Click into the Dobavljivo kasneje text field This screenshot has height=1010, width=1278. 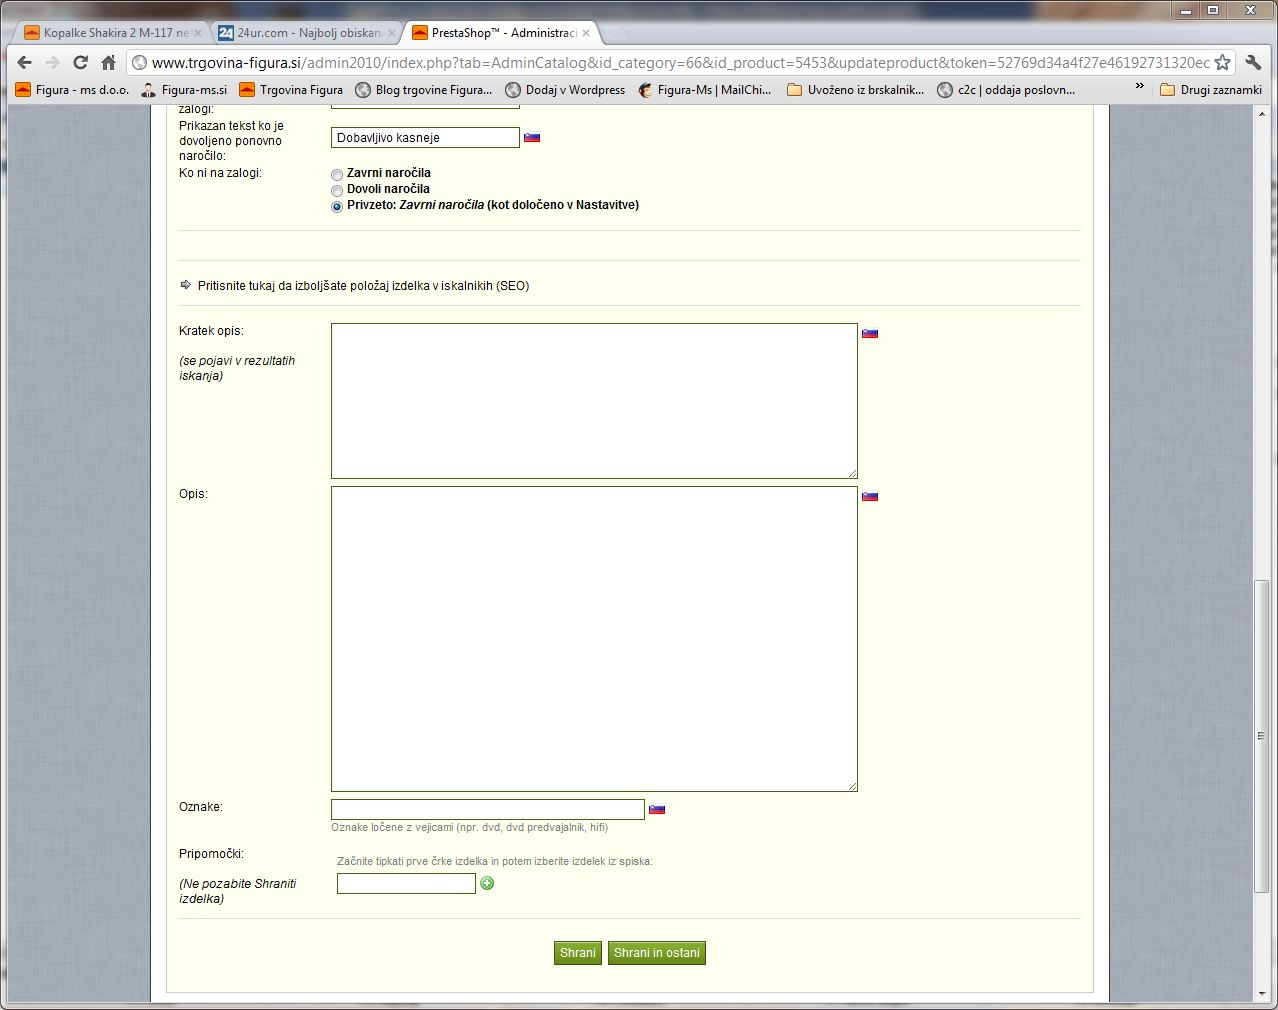coord(425,138)
